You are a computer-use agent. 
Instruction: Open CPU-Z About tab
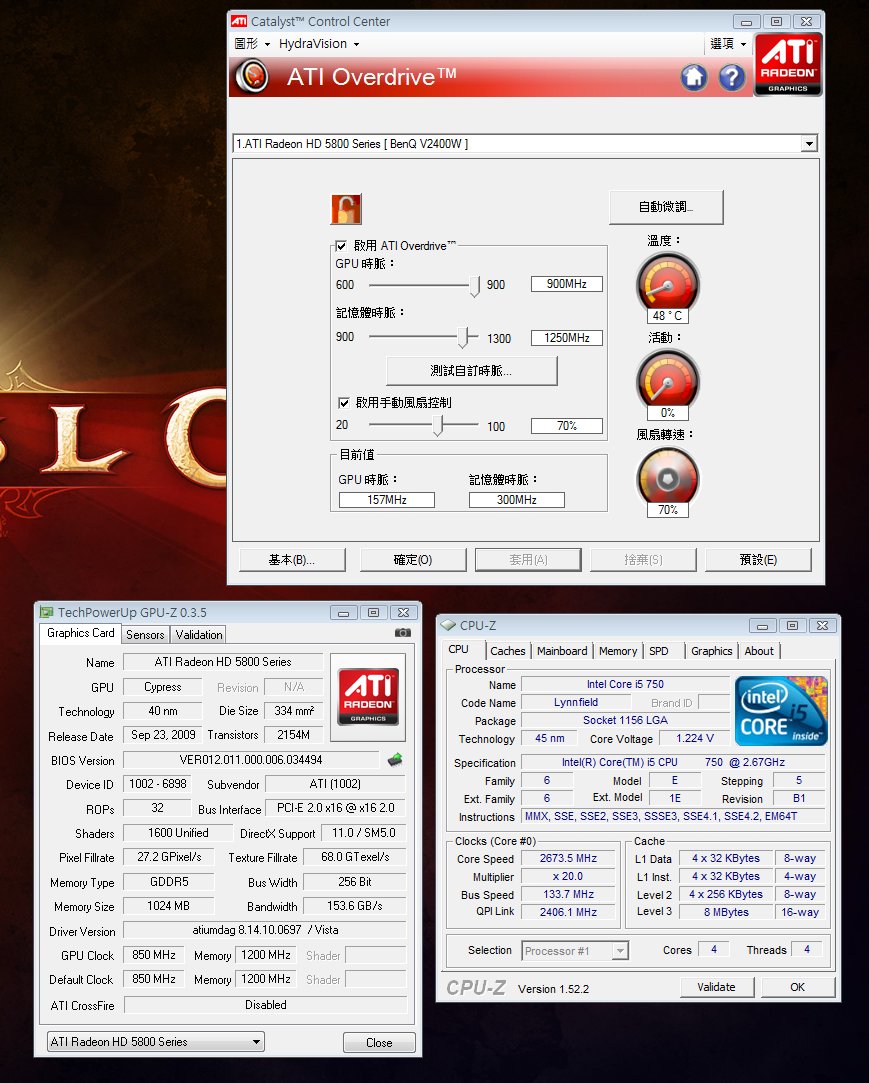759,651
